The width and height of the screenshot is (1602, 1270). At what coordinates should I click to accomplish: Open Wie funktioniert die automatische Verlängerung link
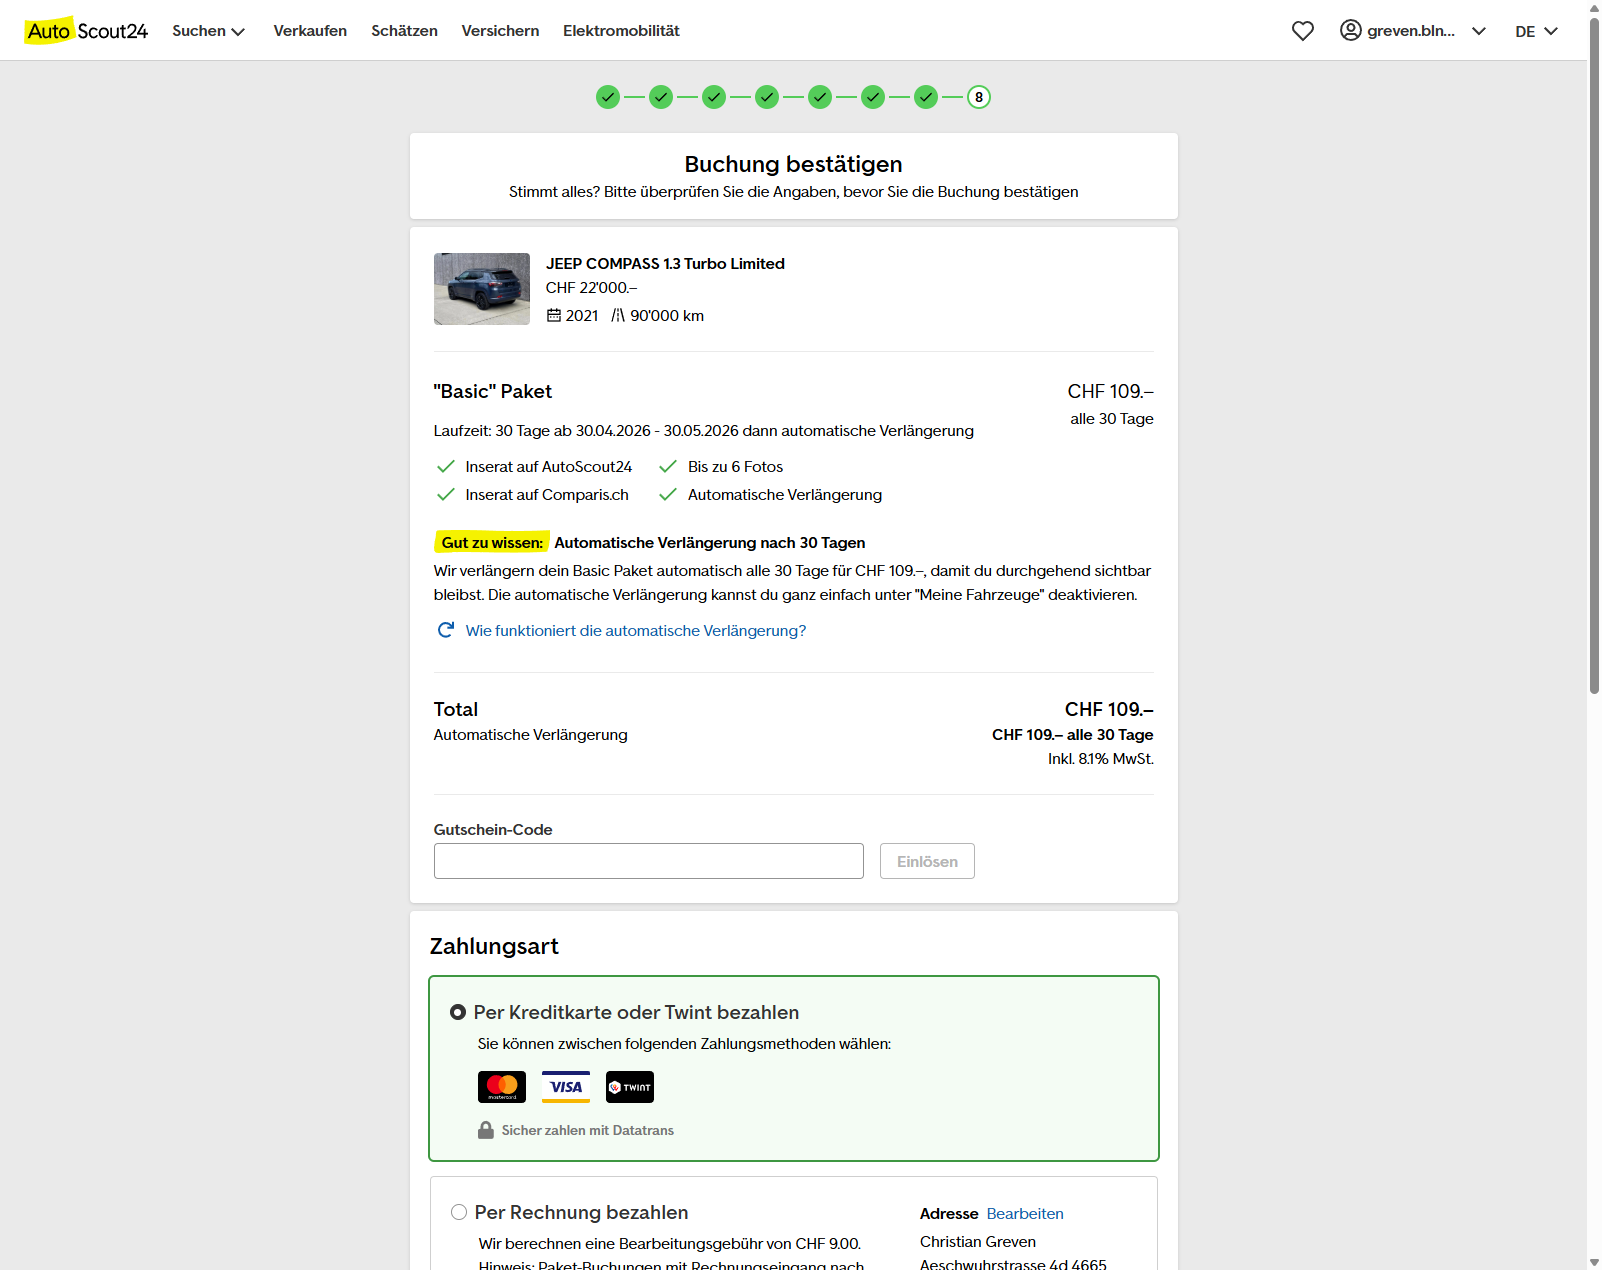[636, 630]
